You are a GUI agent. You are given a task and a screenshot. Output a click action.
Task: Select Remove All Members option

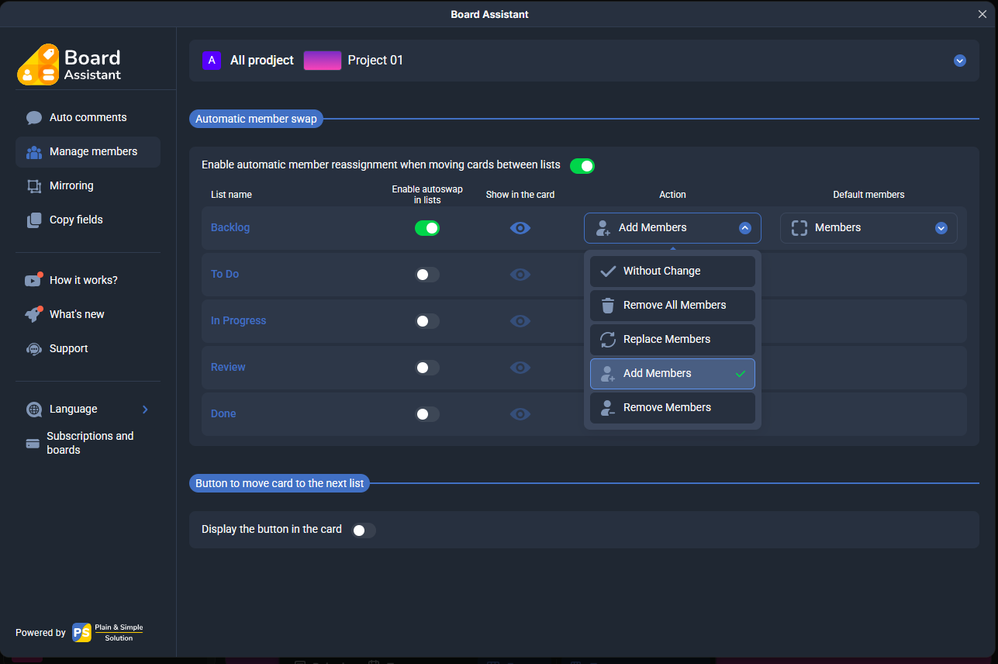(672, 306)
